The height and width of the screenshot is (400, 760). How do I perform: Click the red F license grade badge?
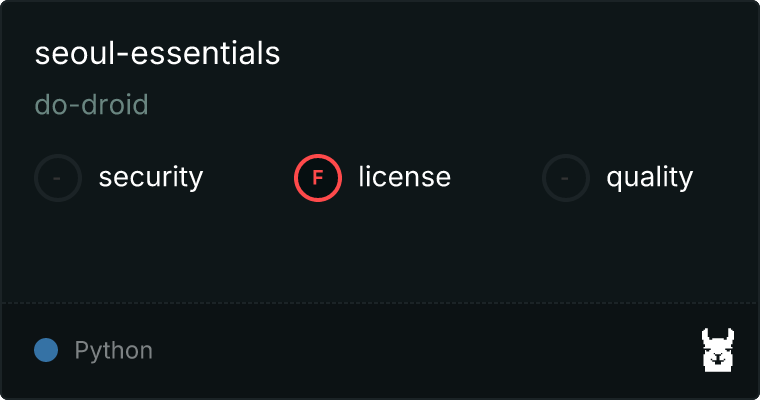tap(318, 178)
